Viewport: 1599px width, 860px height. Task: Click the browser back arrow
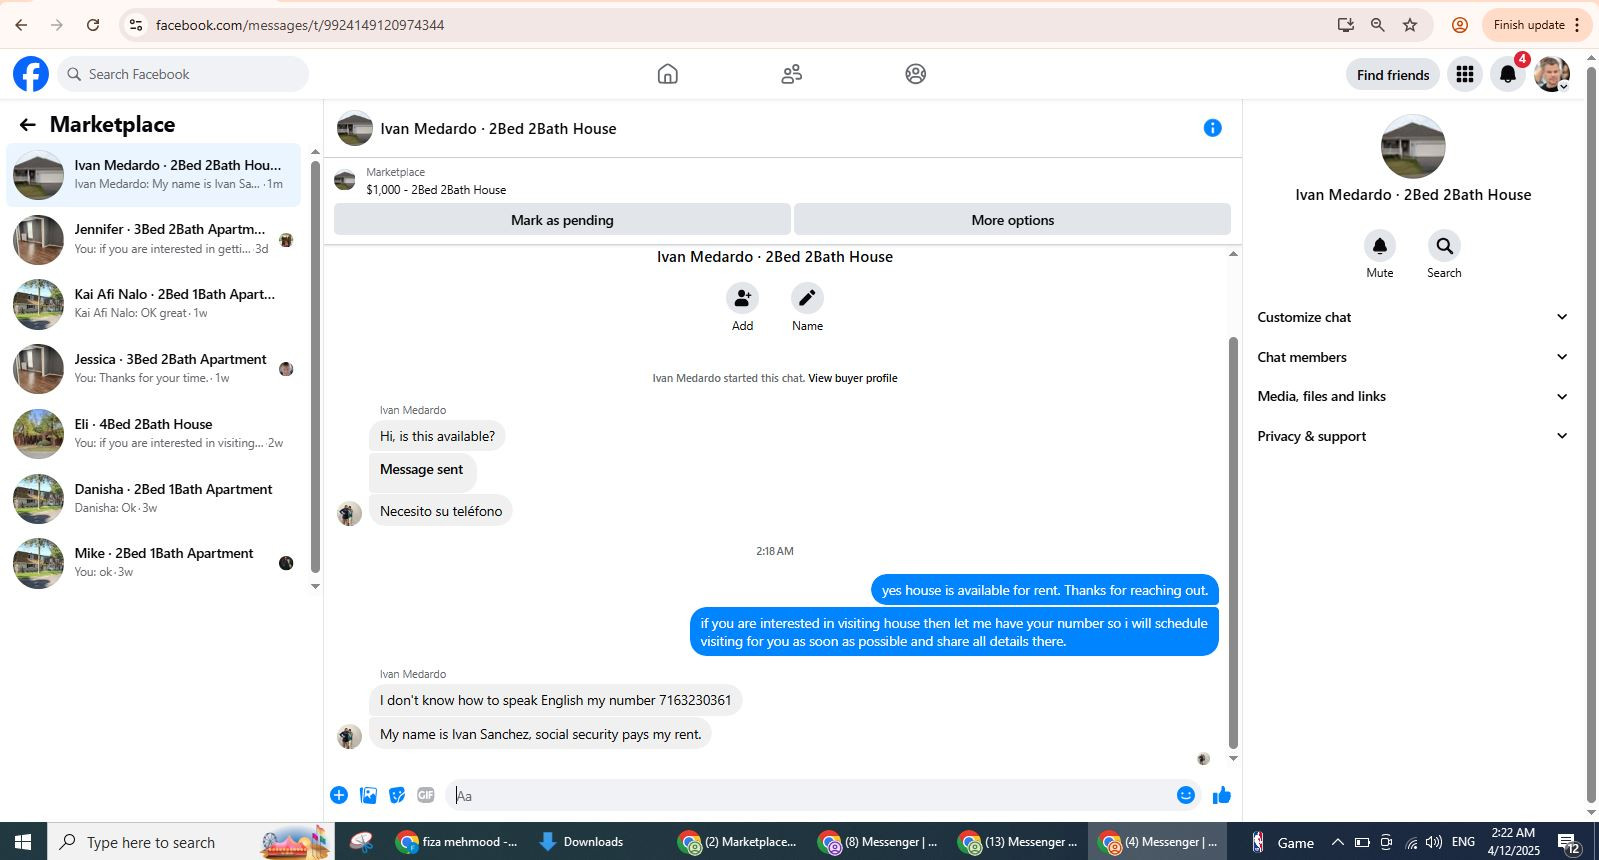21,25
